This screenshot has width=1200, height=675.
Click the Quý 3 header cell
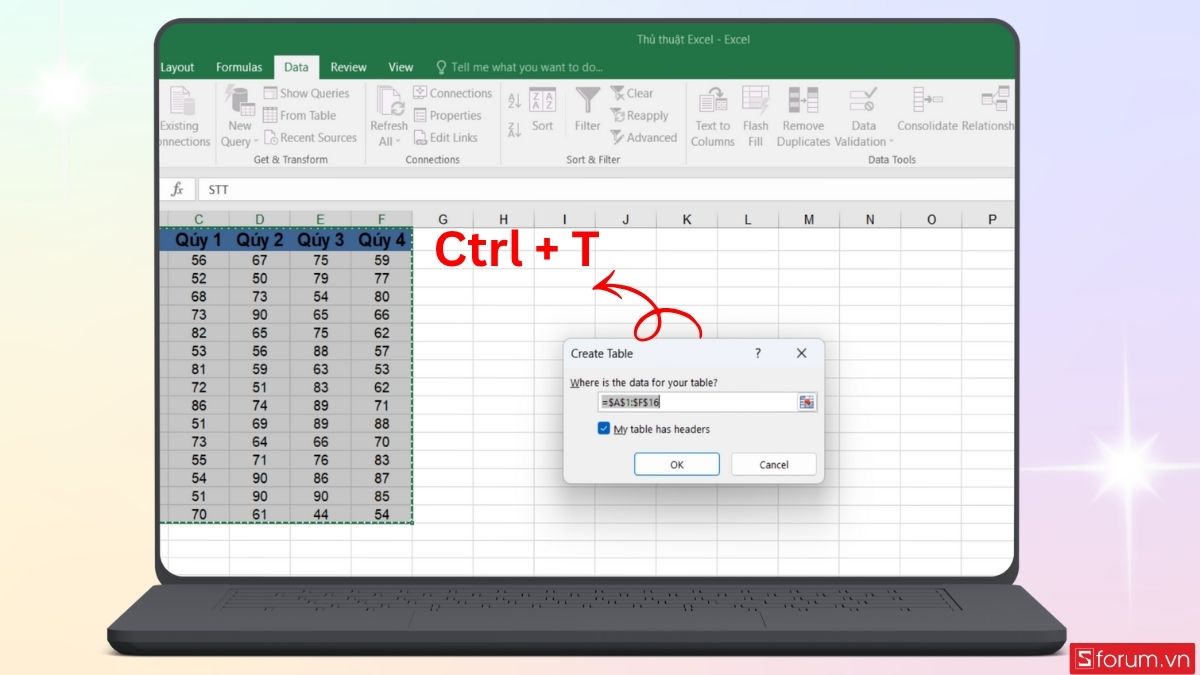click(x=321, y=240)
